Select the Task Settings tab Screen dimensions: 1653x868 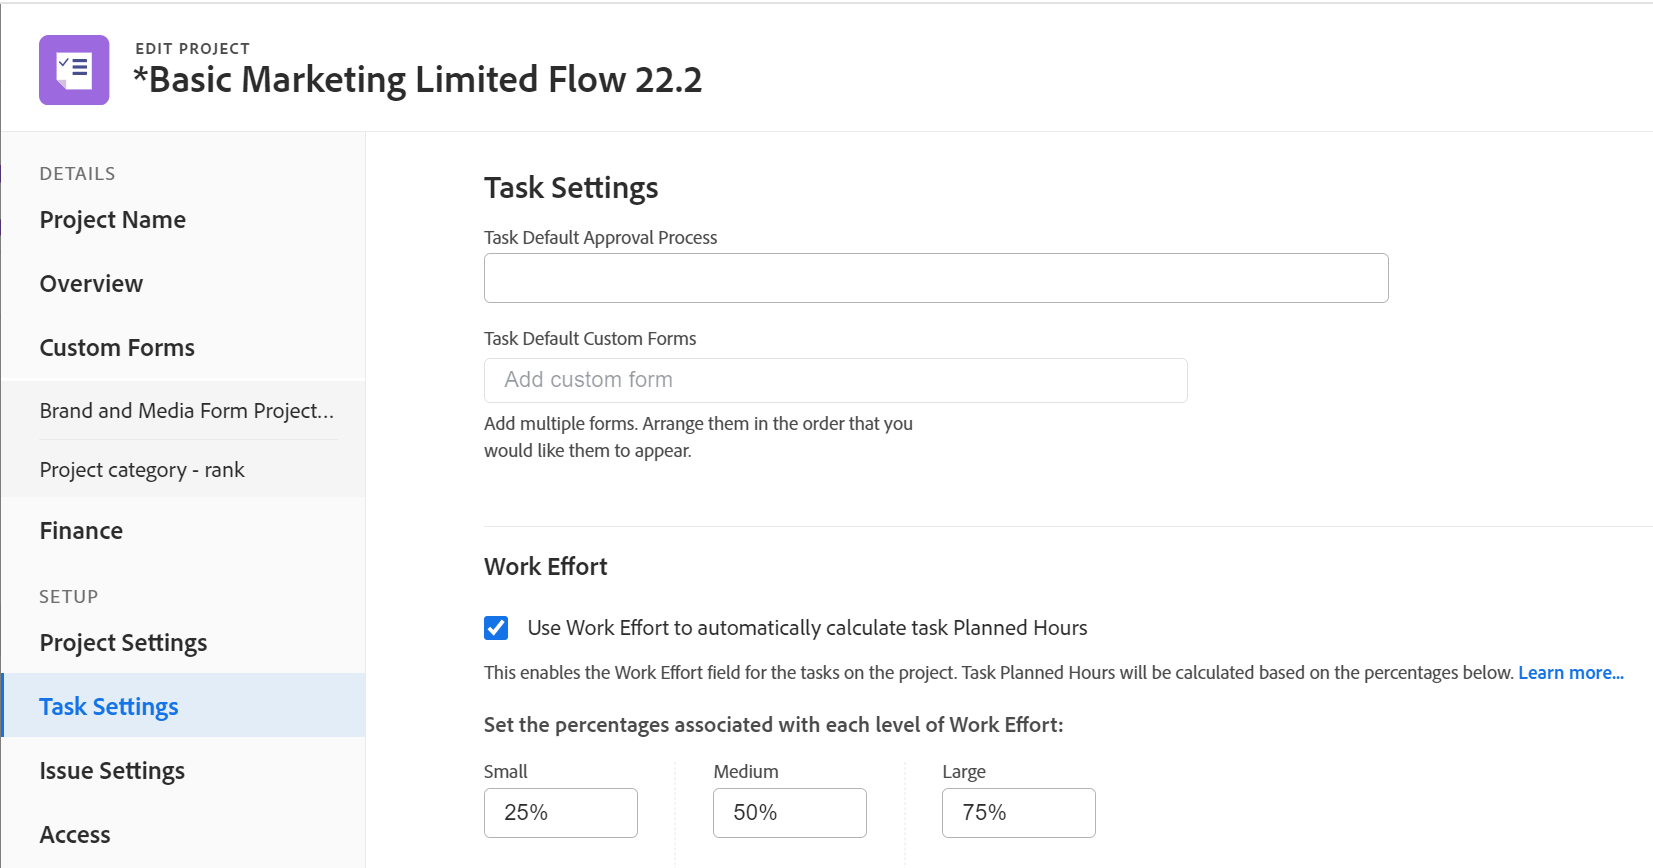click(x=109, y=707)
